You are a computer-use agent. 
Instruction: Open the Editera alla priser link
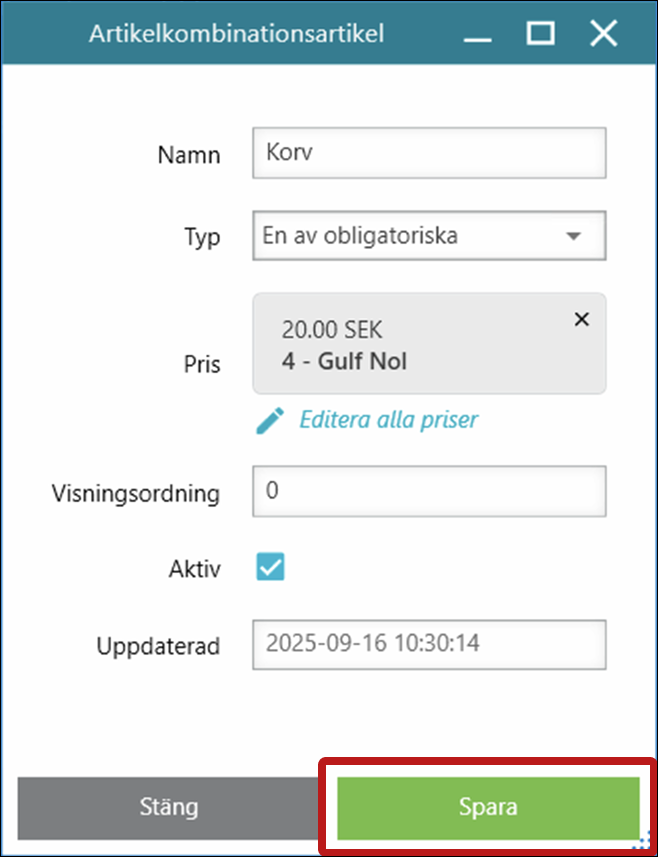(388, 420)
